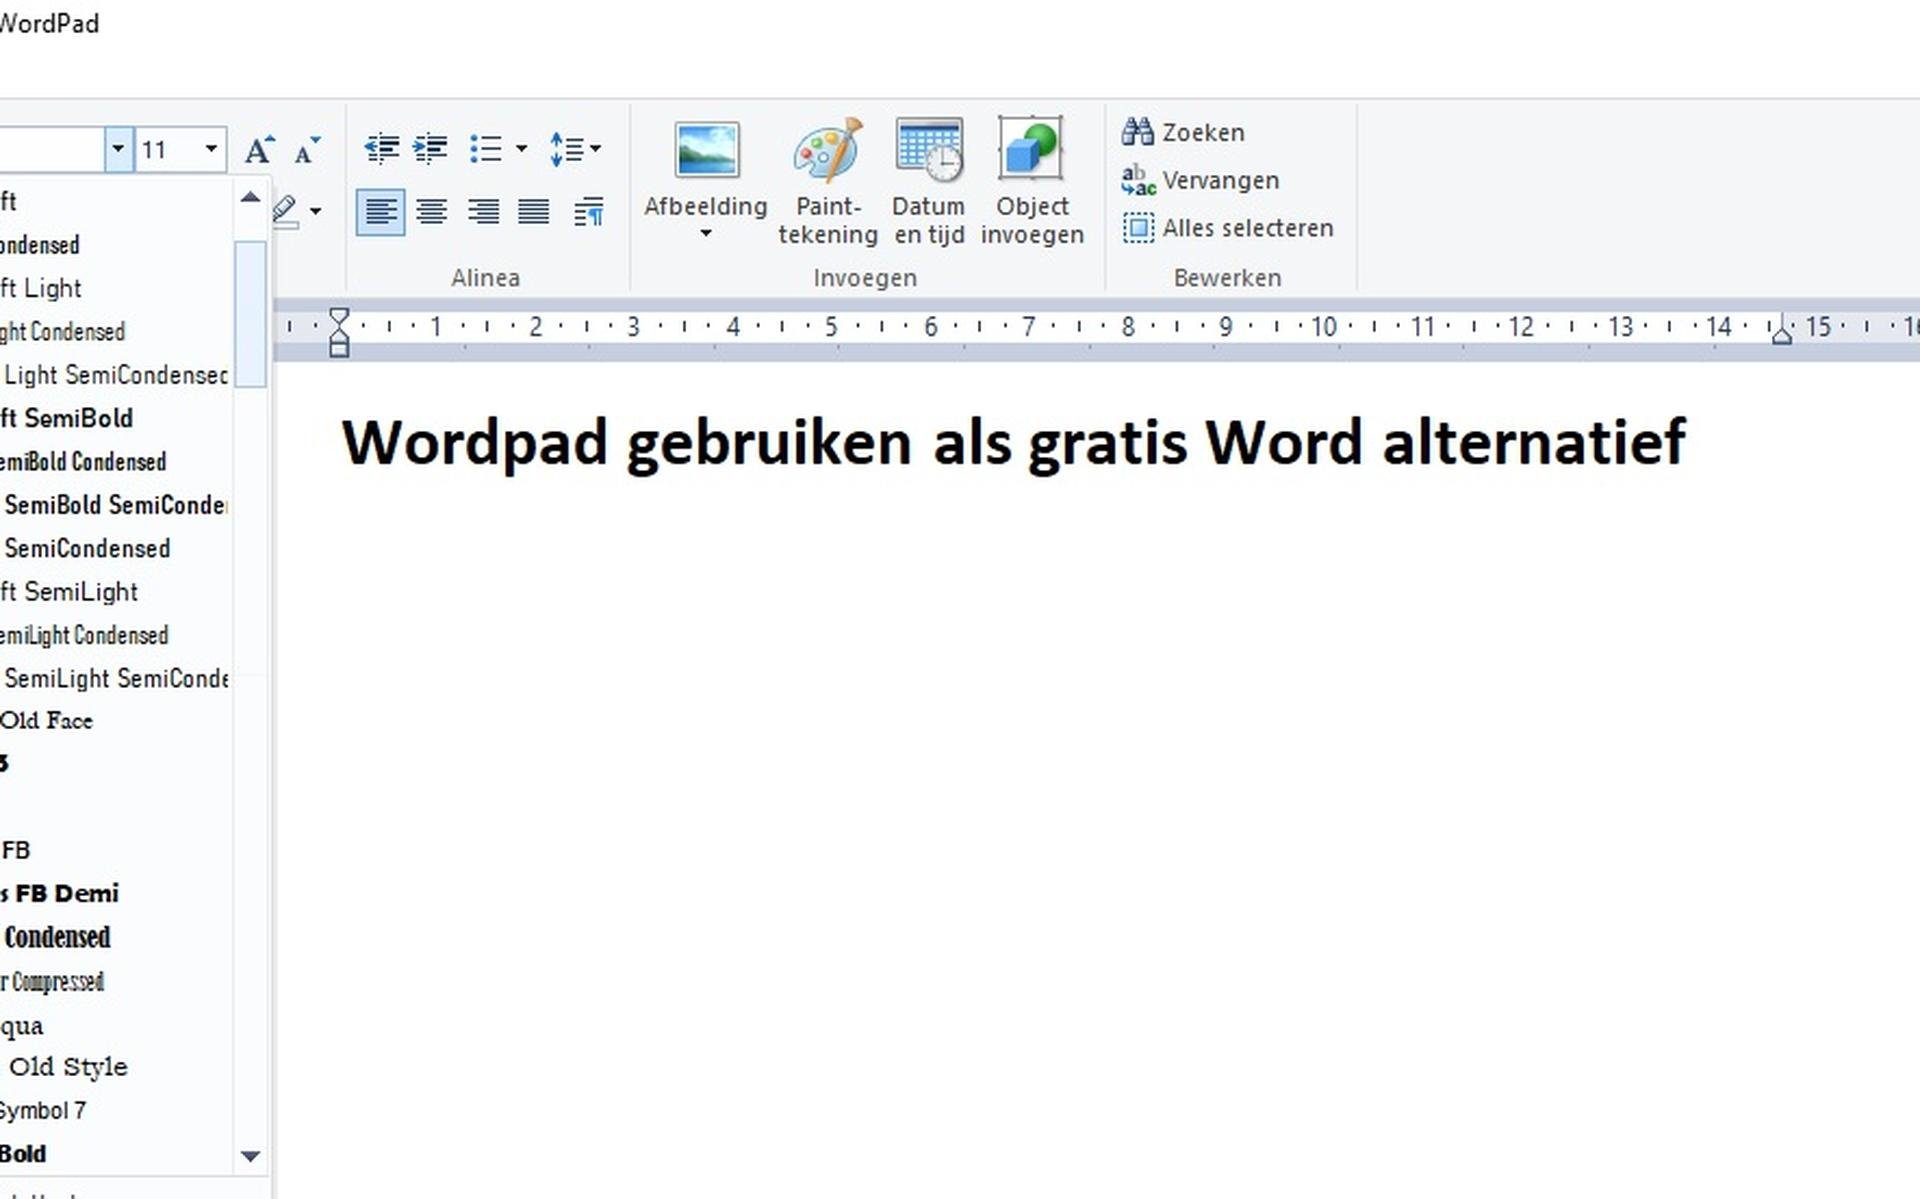This screenshot has height=1199, width=1920.
Task: Choose the 'Symbol 7' font
Action: pyautogui.click(x=116, y=1110)
